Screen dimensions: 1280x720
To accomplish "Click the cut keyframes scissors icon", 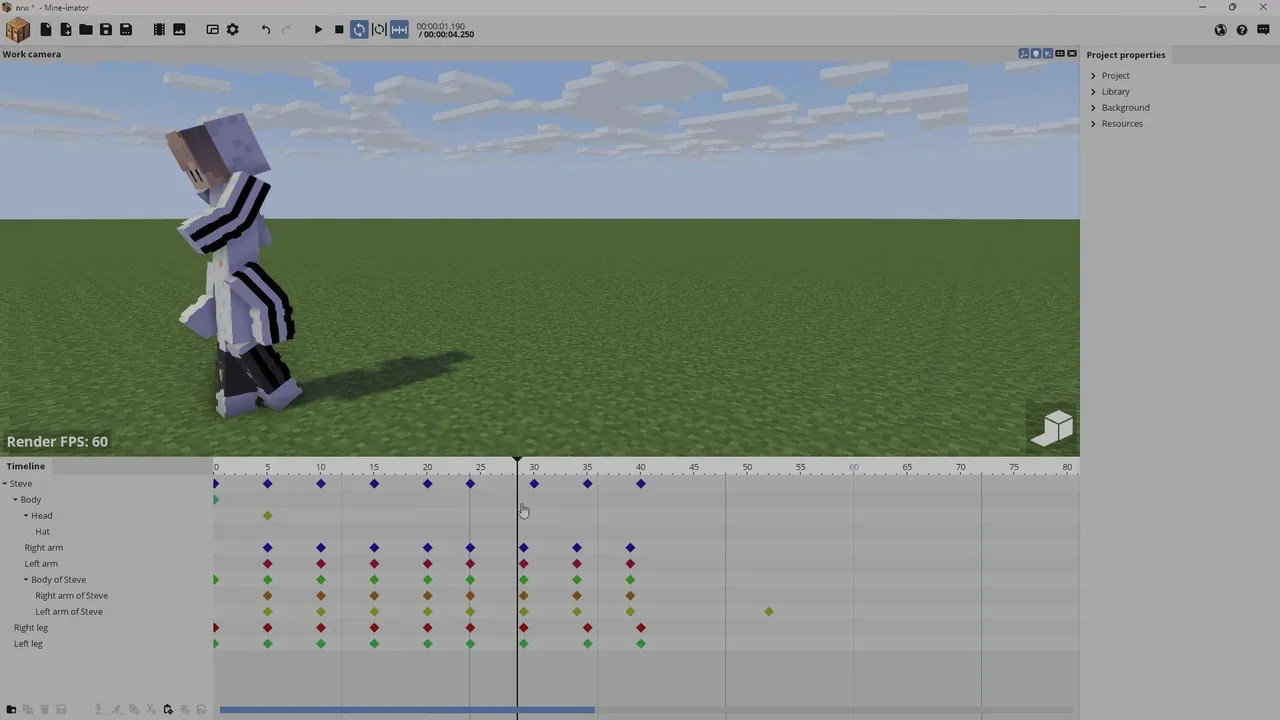I will (x=151, y=709).
